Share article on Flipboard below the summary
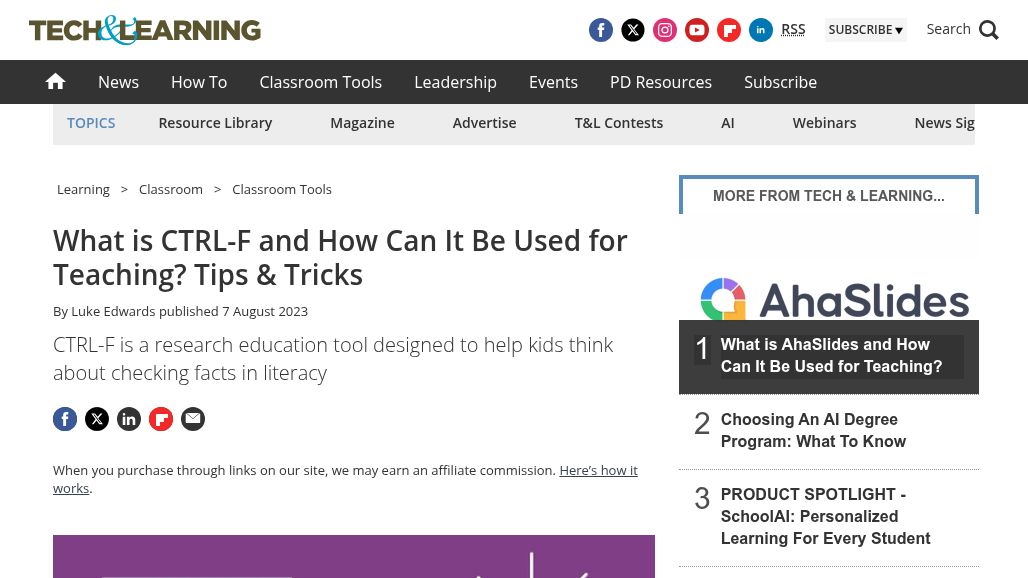Image resolution: width=1028 pixels, height=578 pixels. (x=161, y=419)
